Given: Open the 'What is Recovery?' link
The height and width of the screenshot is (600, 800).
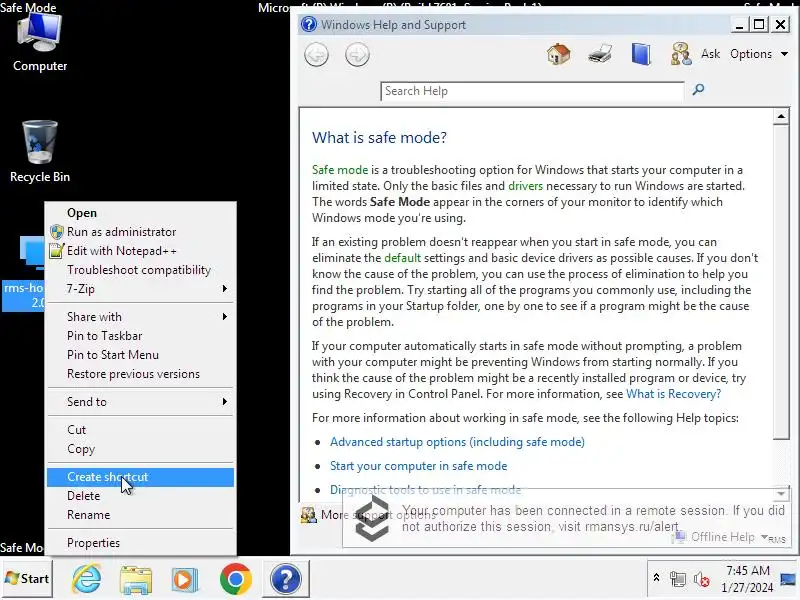Looking at the screenshot, I should click(x=673, y=394).
